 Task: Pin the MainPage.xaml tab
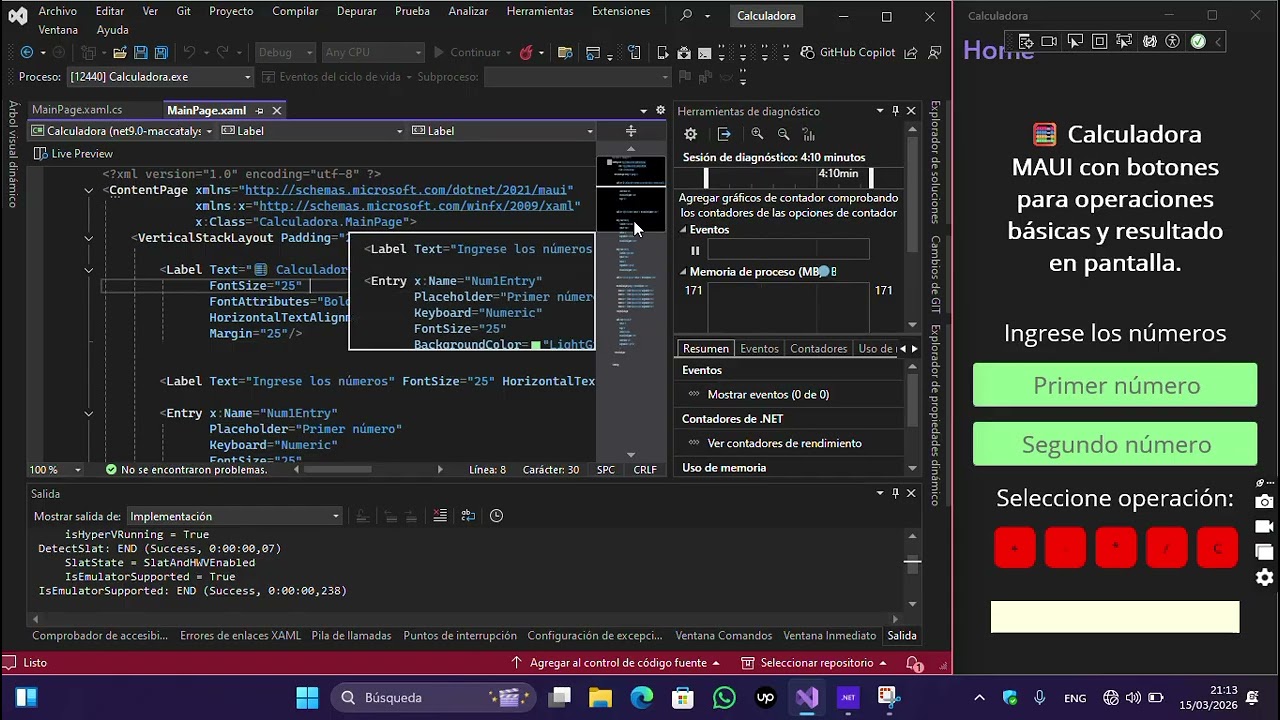click(x=259, y=110)
